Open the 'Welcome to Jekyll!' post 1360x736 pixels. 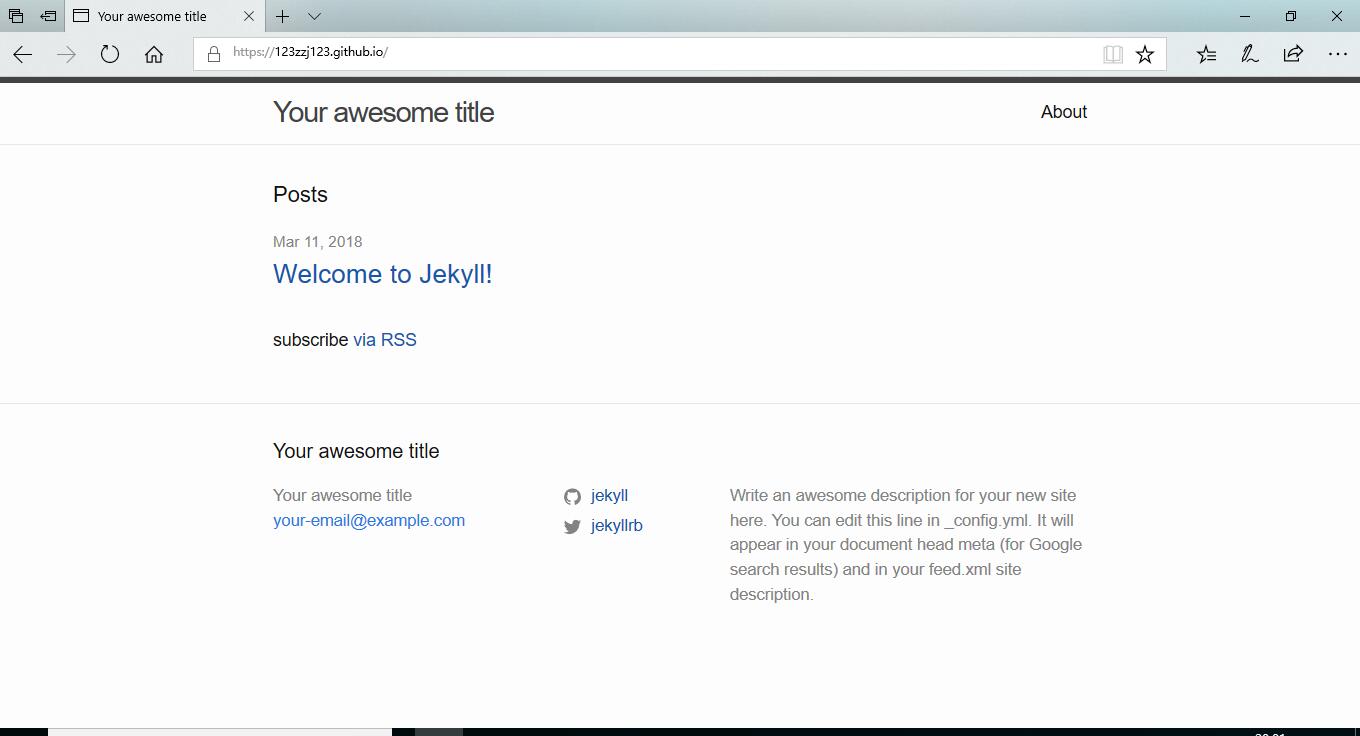[x=382, y=274]
